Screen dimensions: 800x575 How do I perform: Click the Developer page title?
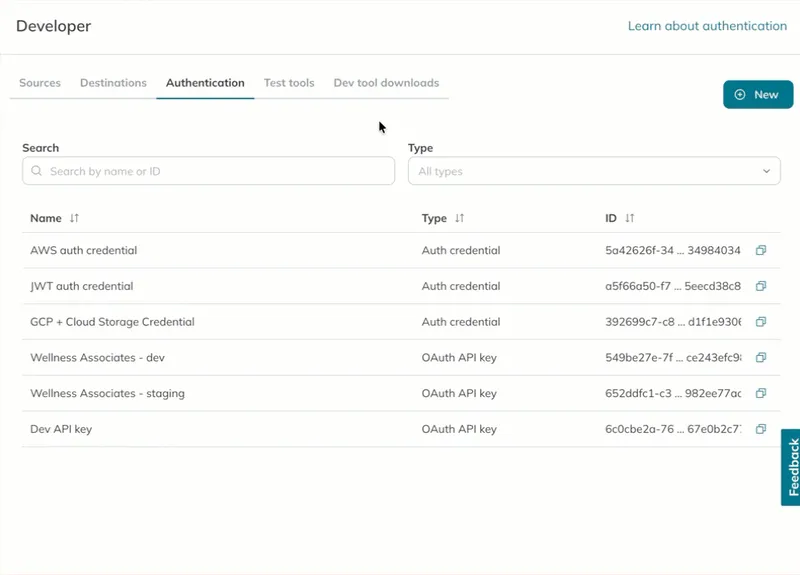point(54,26)
